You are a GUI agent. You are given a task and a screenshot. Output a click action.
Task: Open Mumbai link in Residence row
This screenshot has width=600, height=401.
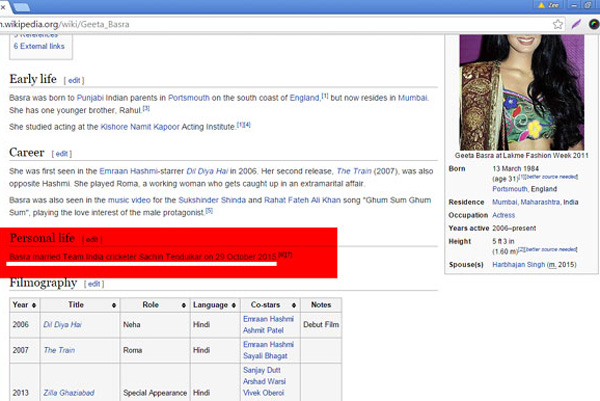(x=505, y=202)
